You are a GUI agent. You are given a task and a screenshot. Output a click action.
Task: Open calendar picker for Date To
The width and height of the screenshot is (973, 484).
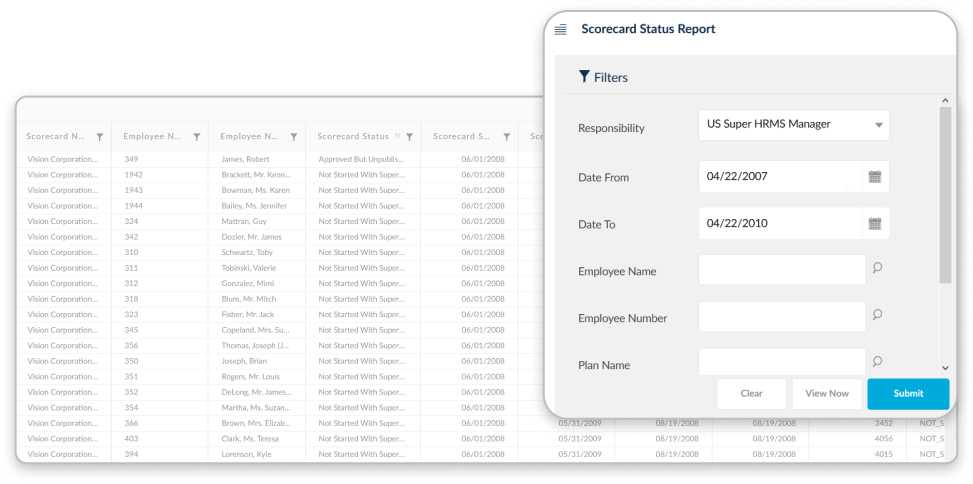[x=875, y=224]
